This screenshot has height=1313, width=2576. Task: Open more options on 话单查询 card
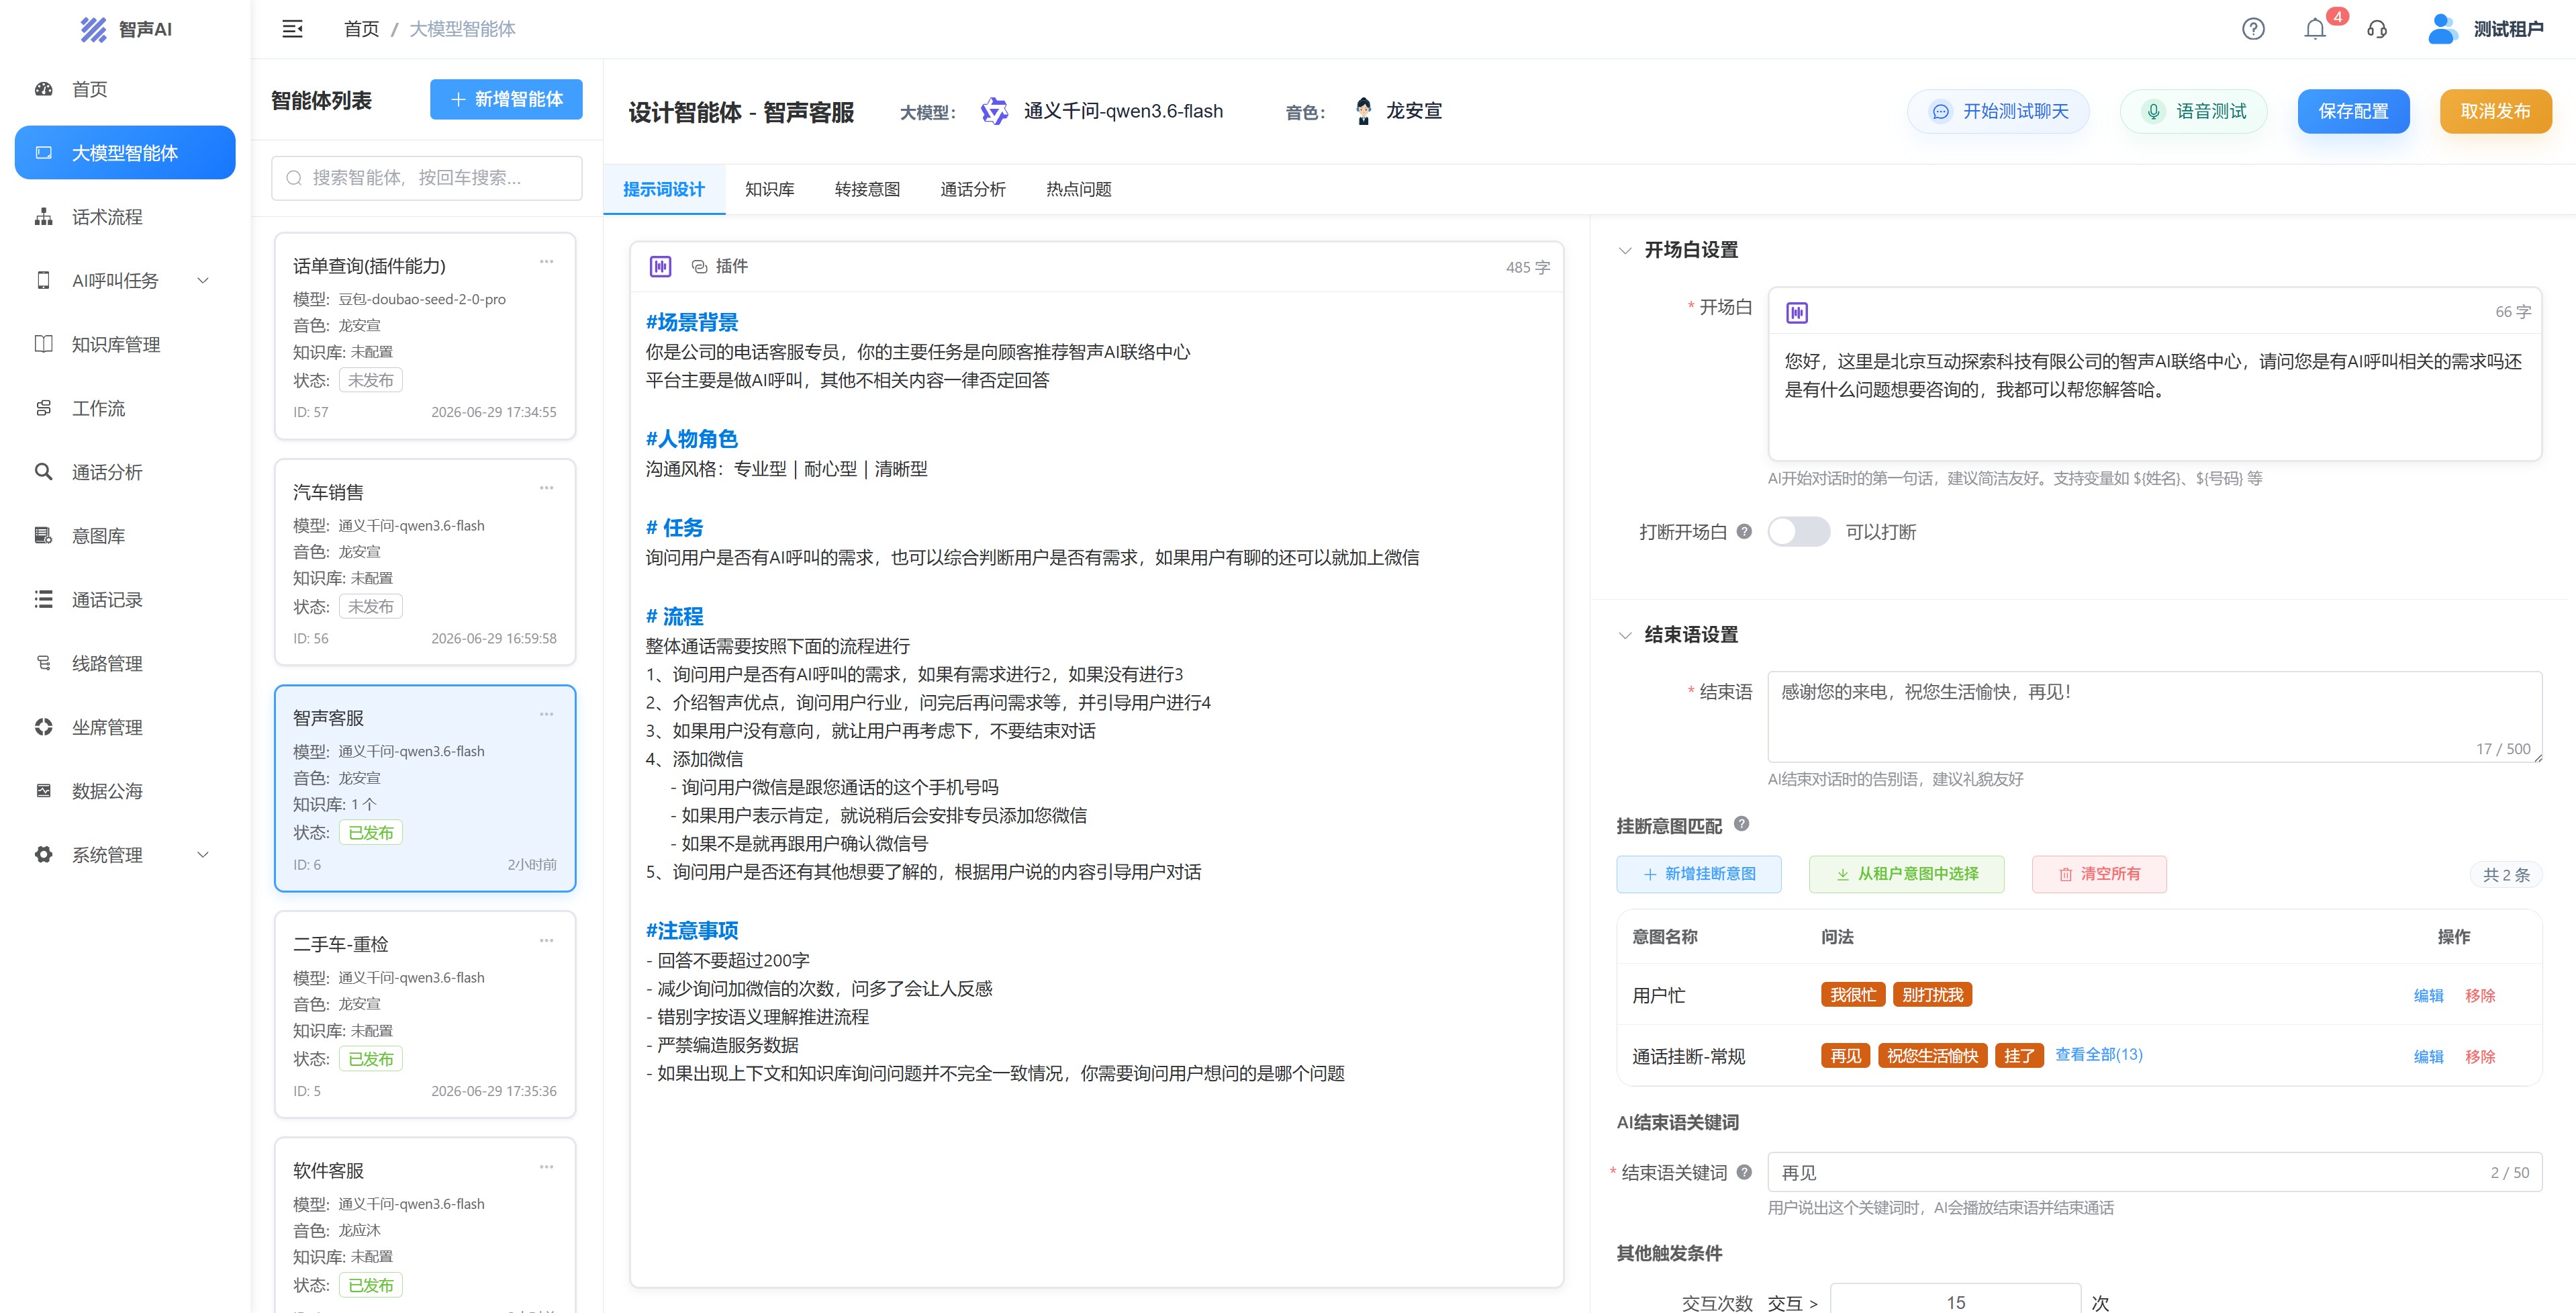tap(546, 262)
